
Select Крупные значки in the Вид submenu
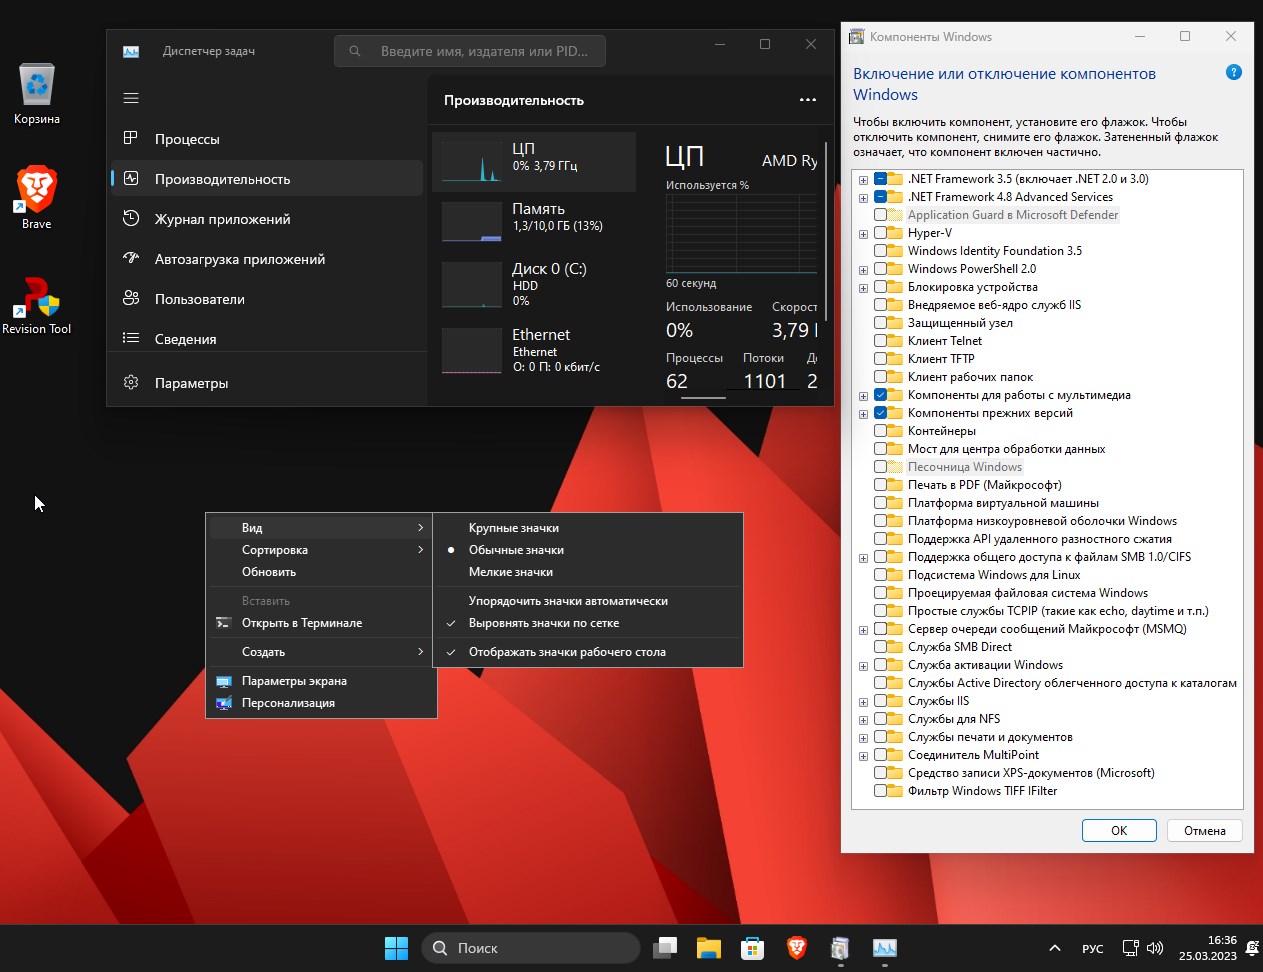[x=588, y=528]
